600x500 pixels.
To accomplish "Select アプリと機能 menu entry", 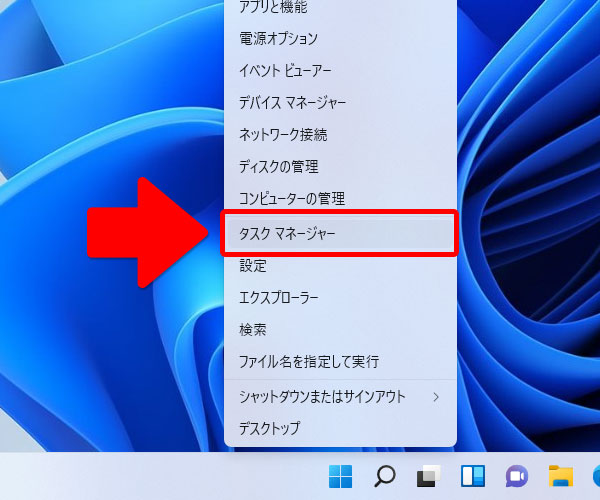I will click(340, 8).
